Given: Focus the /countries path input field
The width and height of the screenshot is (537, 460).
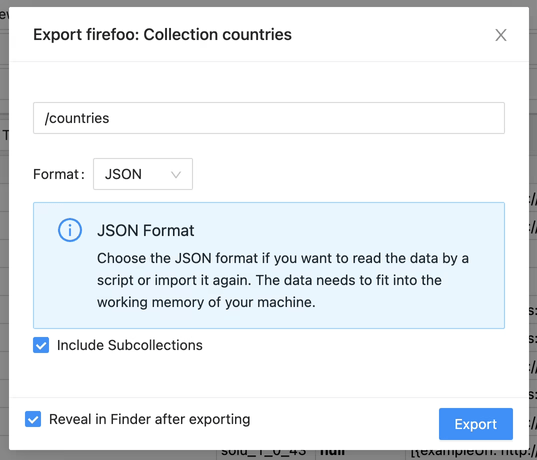Looking at the screenshot, I should 269,118.
